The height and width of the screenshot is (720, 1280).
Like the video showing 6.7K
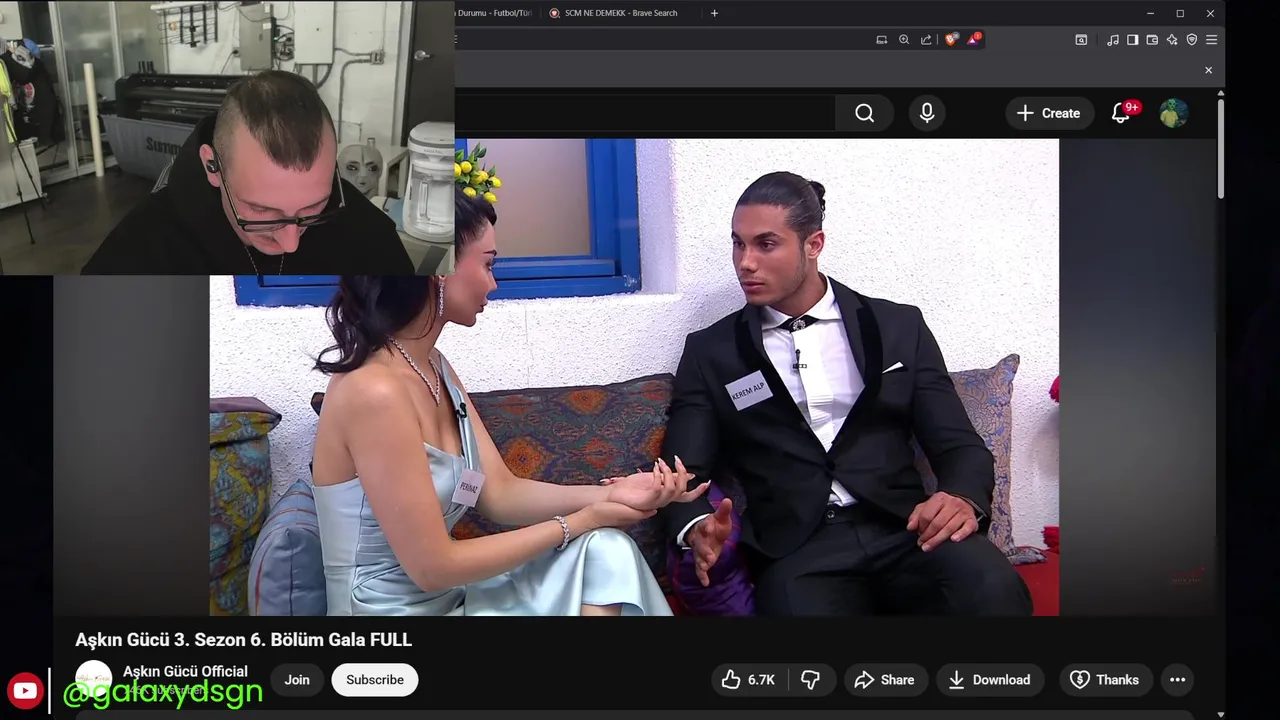(750, 680)
